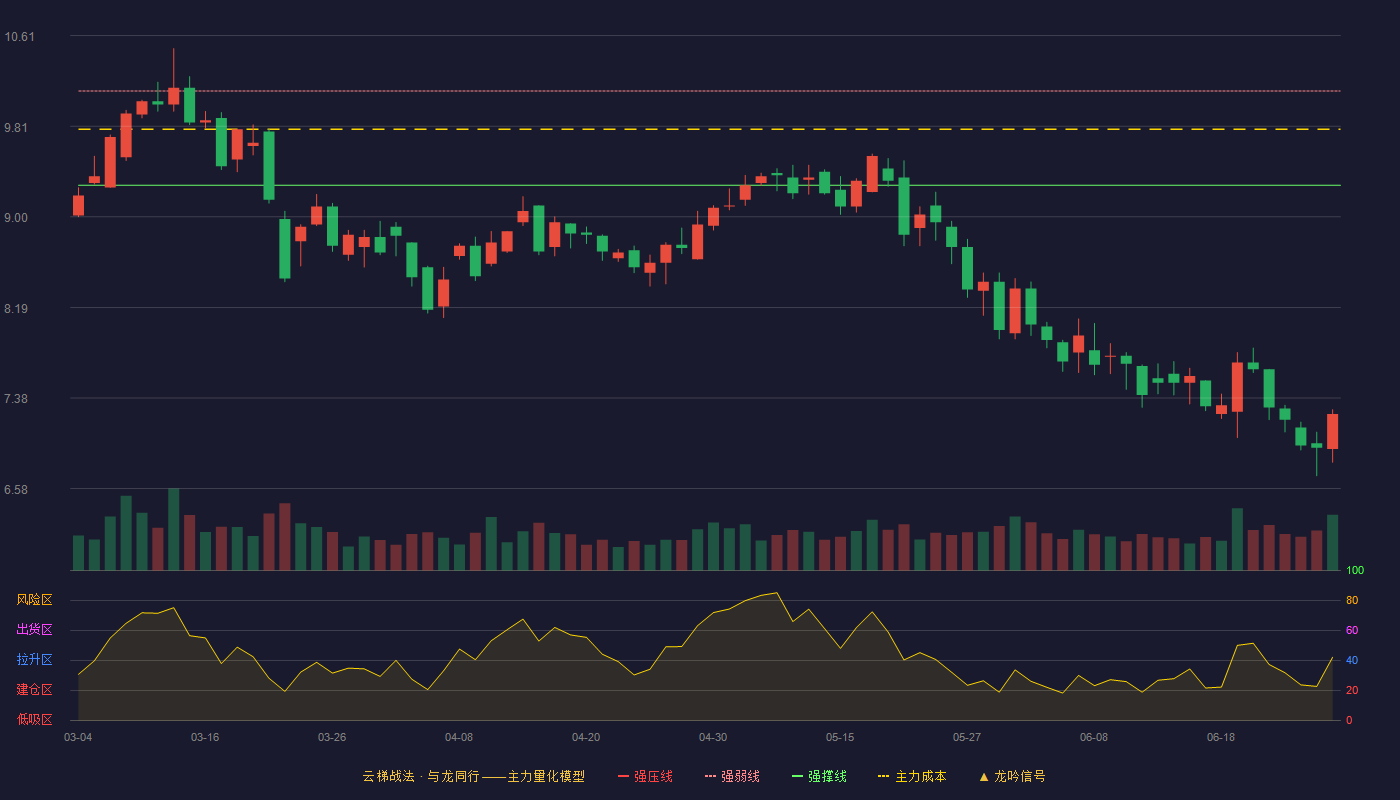Click the 10.61 price axis label

19,37
